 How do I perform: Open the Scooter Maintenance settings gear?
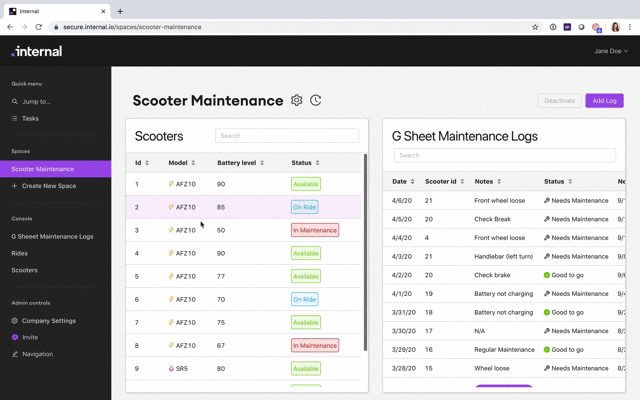[297, 100]
